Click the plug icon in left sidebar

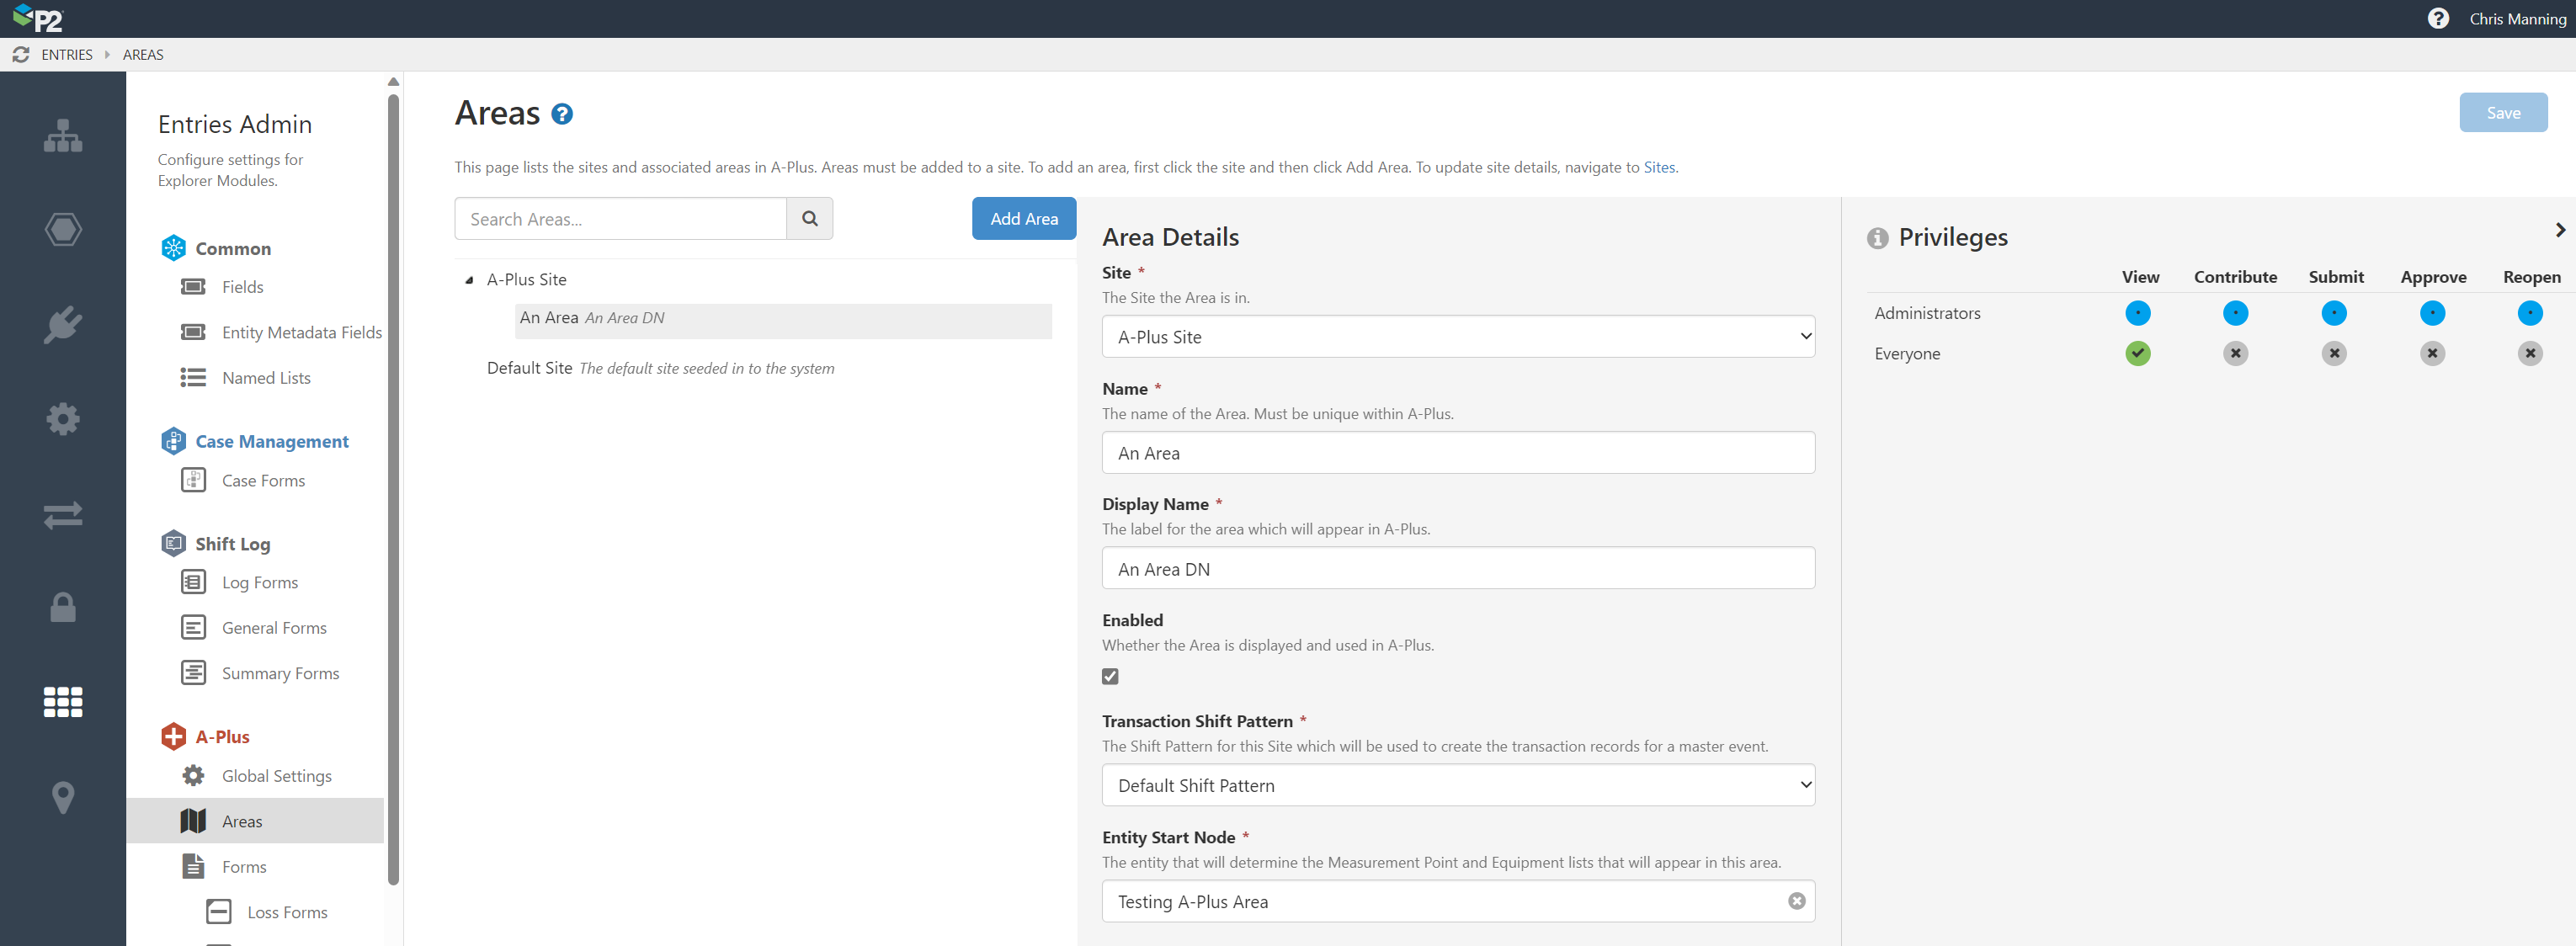pos(63,325)
